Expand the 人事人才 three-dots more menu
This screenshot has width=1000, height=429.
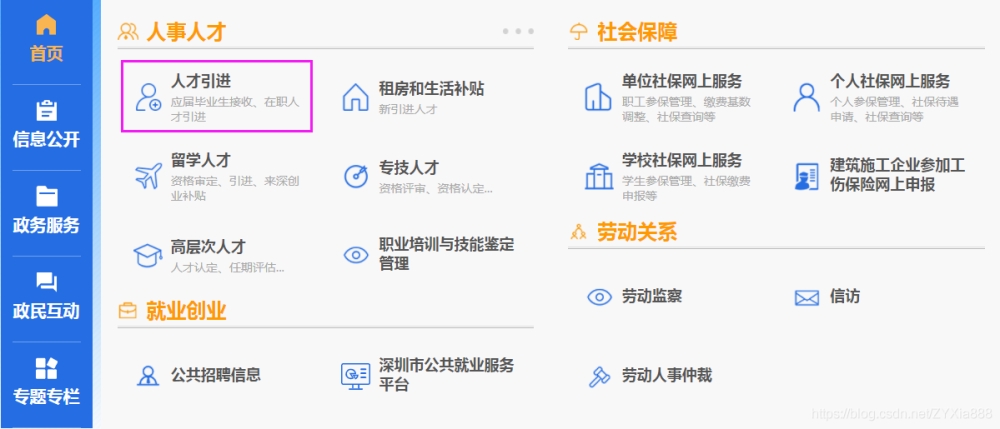(518, 31)
